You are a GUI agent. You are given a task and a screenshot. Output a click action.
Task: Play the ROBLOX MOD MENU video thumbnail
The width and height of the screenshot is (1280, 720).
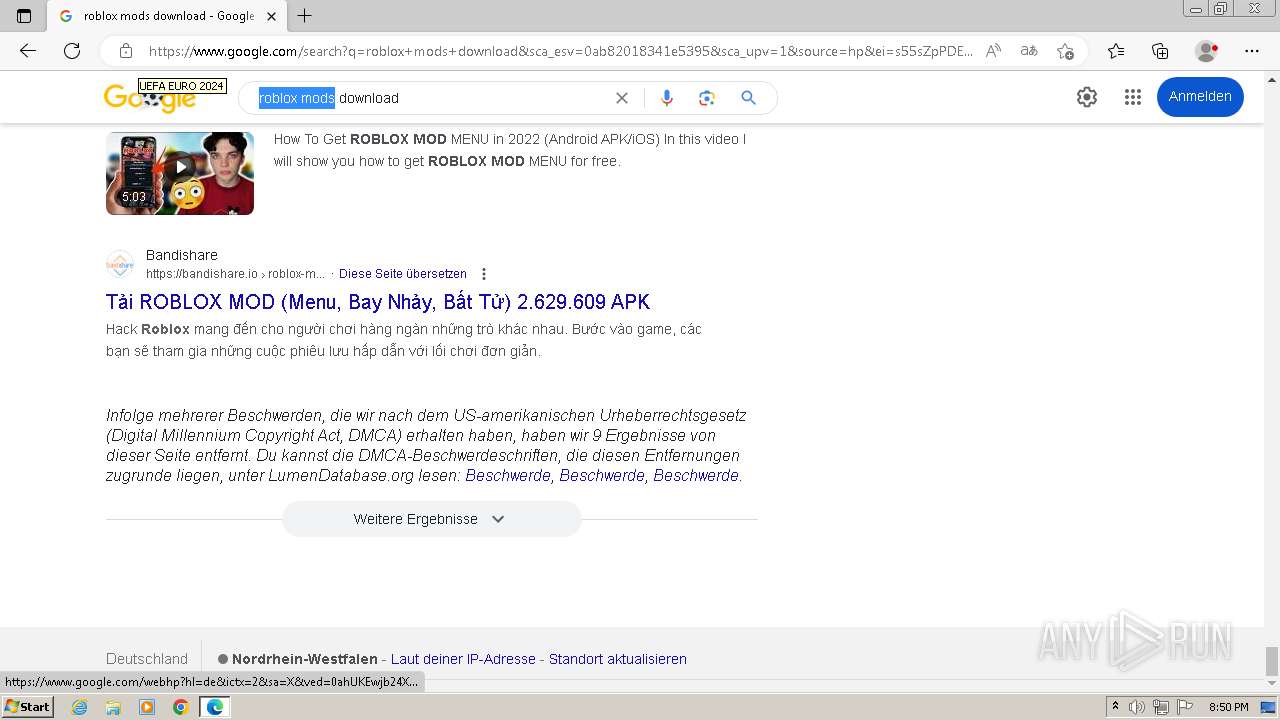point(180,173)
